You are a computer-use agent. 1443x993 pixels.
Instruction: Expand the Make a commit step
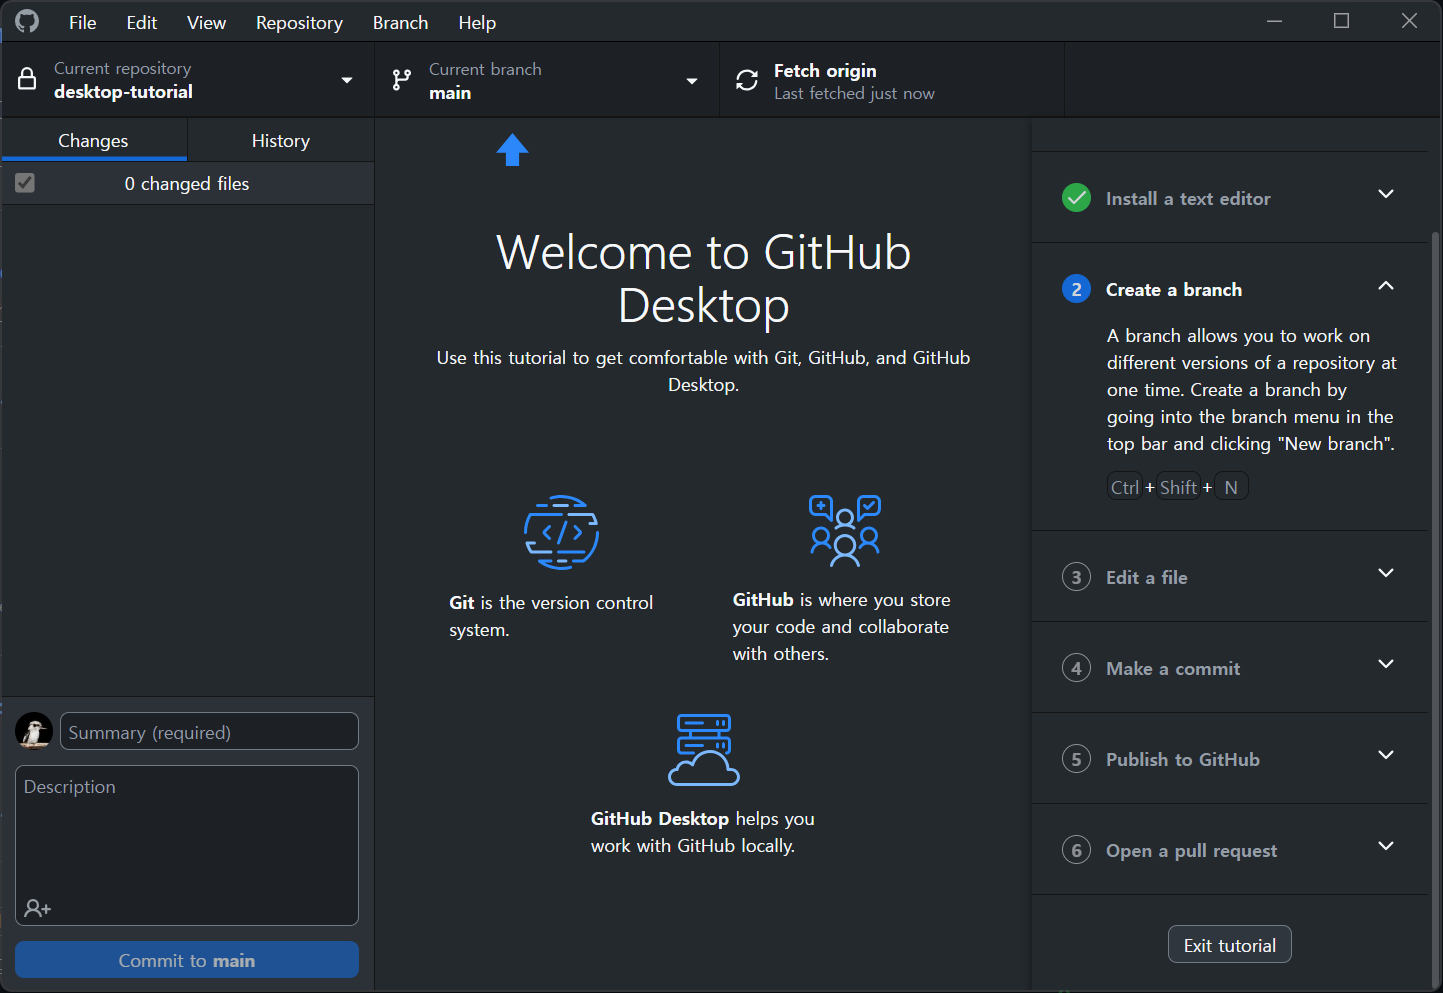[x=1386, y=664]
